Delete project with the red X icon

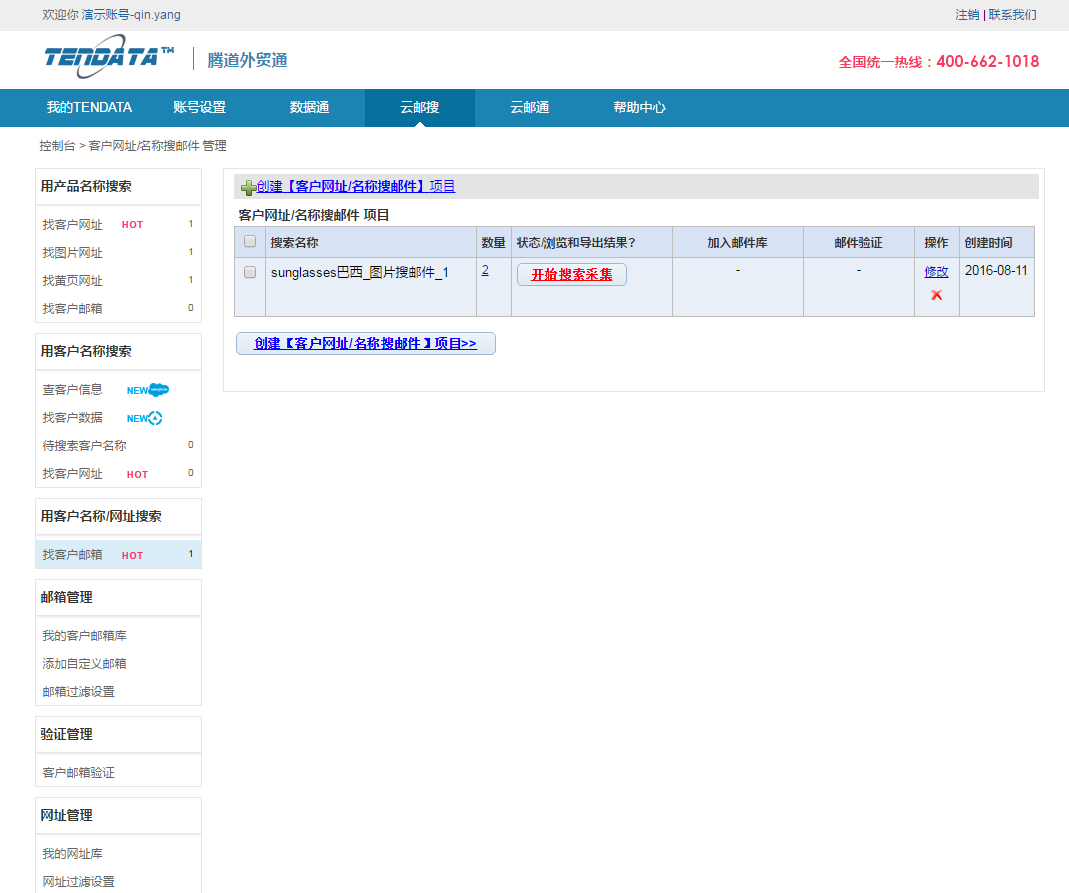tap(936, 295)
